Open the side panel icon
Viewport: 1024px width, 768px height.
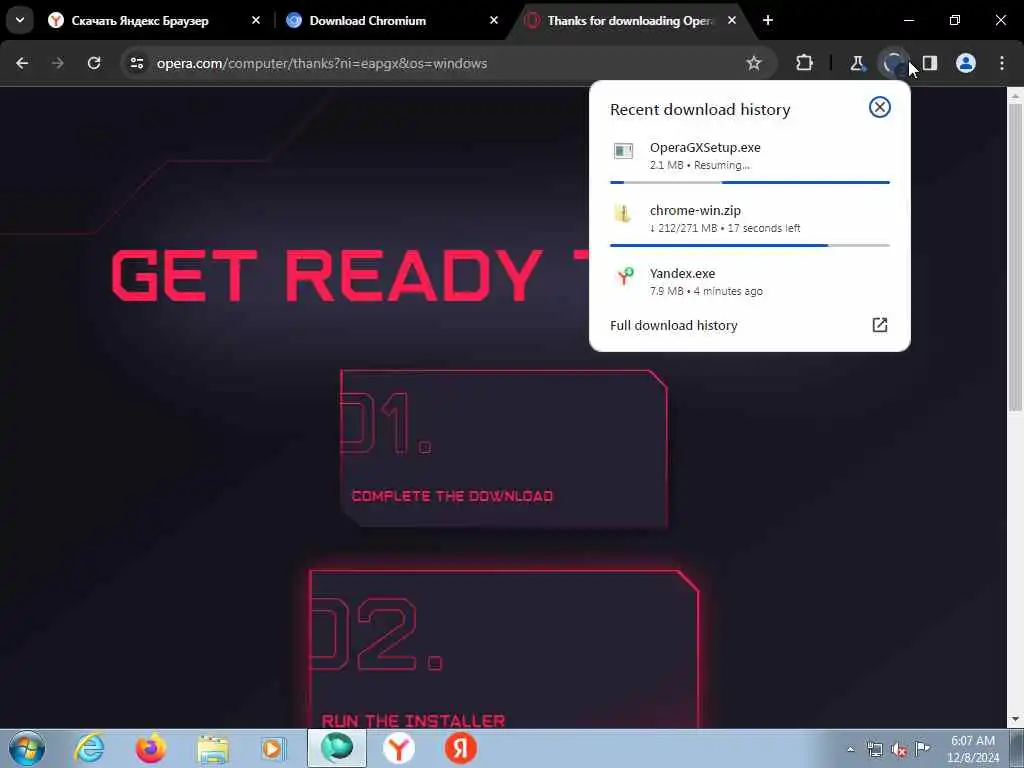tap(930, 63)
